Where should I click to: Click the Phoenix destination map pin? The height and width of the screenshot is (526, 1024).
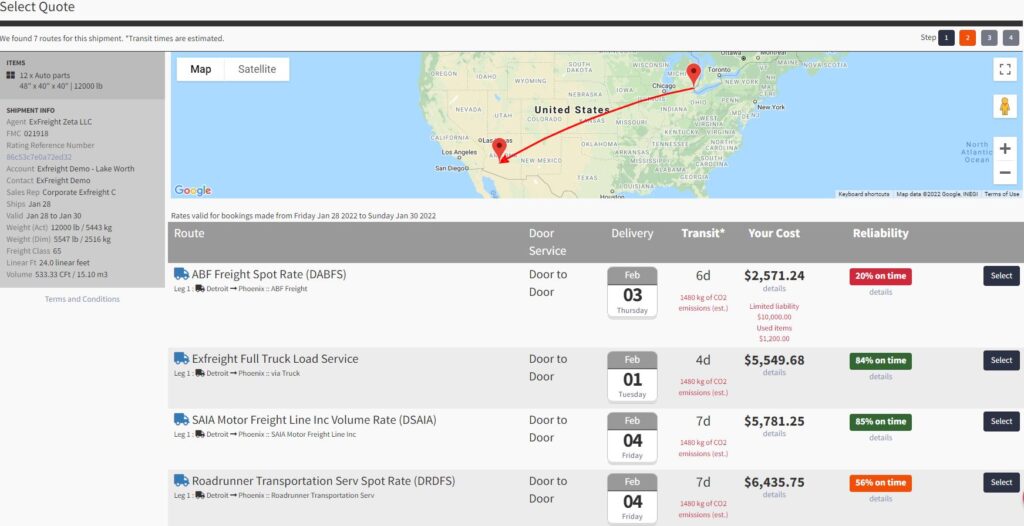tap(499, 150)
